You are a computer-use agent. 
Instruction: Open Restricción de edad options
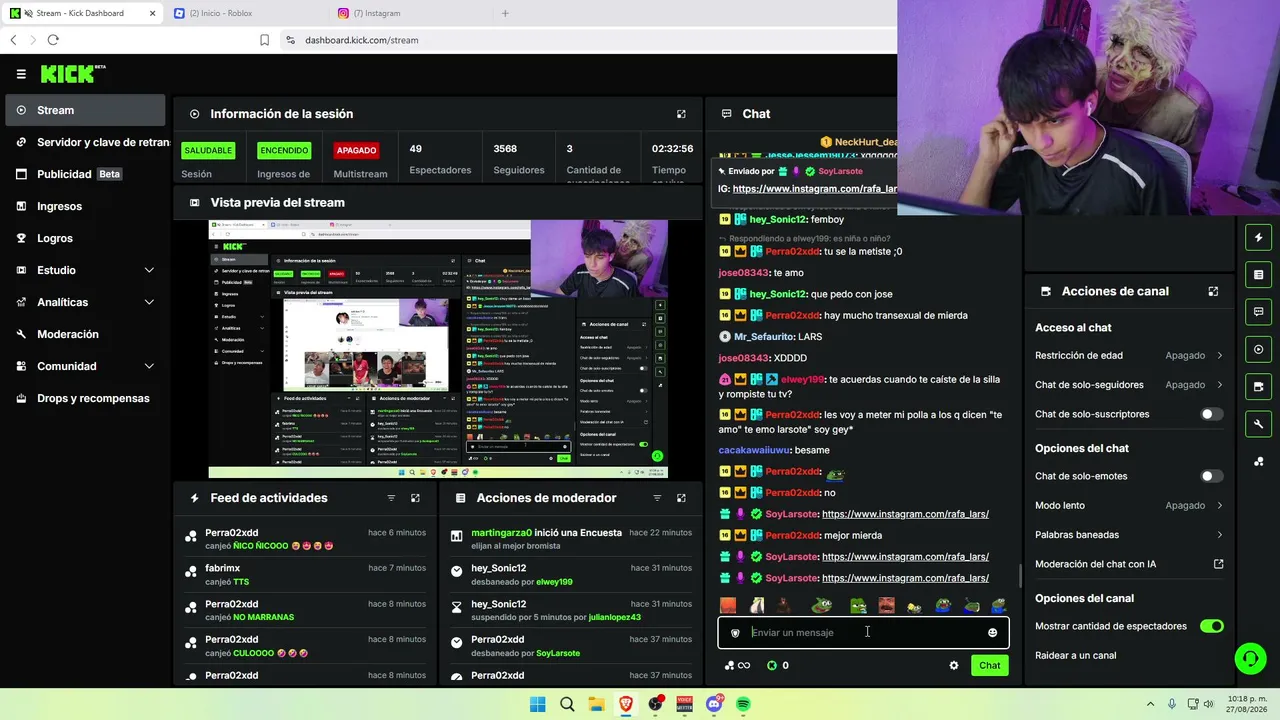click(1129, 355)
